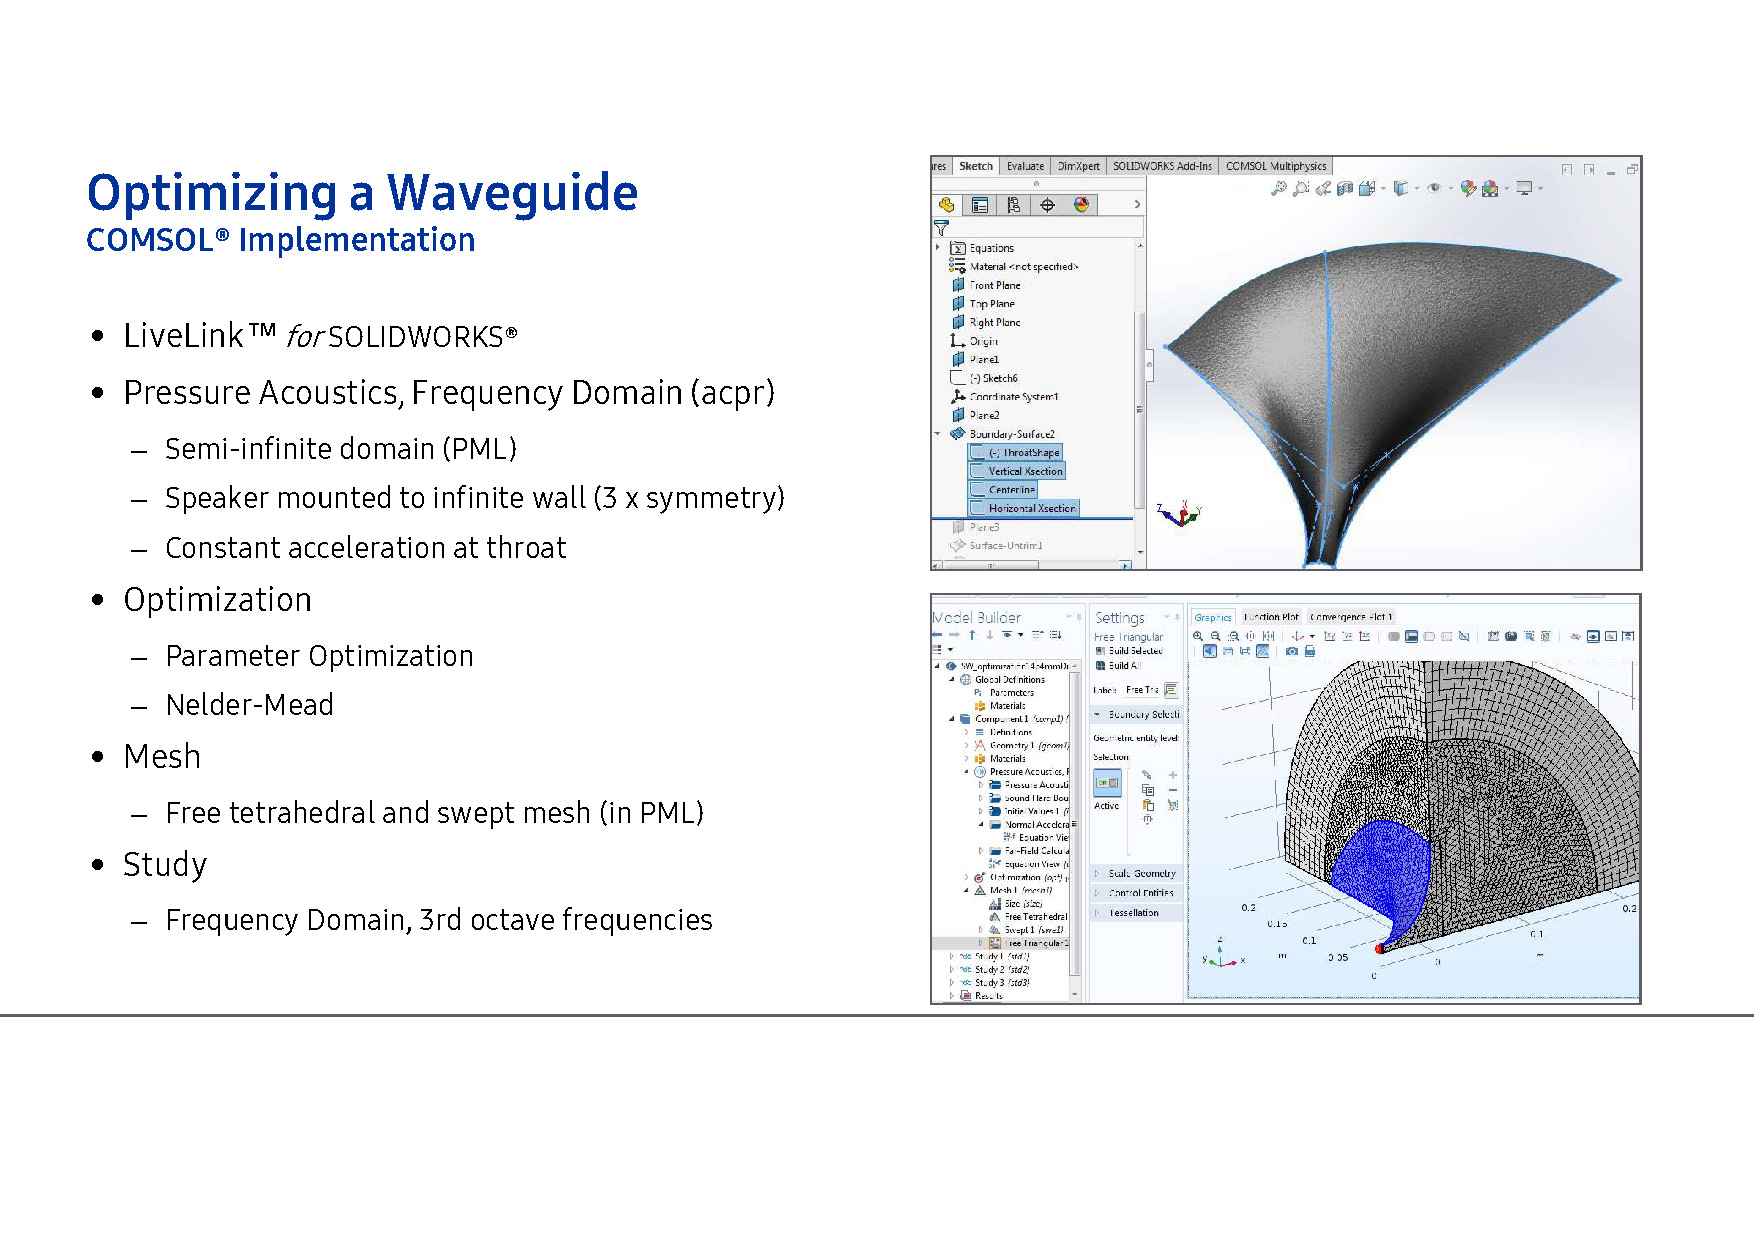
Task: Switch to the Evaluate tab
Action: pos(1025,166)
